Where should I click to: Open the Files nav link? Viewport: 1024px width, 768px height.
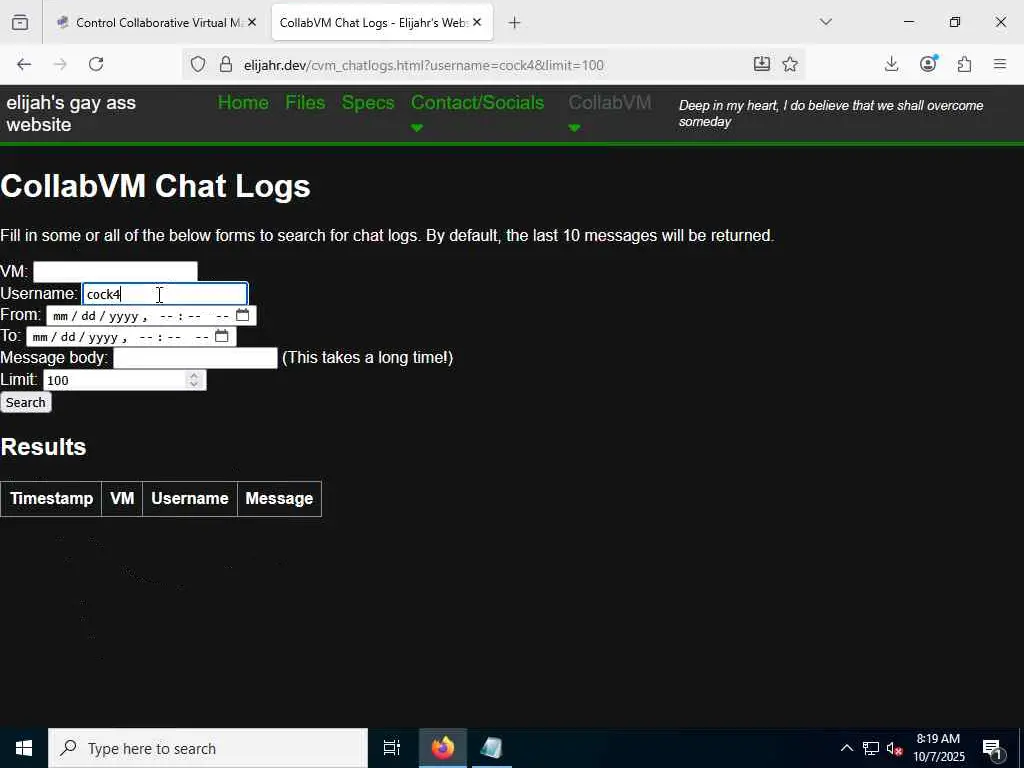[305, 103]
